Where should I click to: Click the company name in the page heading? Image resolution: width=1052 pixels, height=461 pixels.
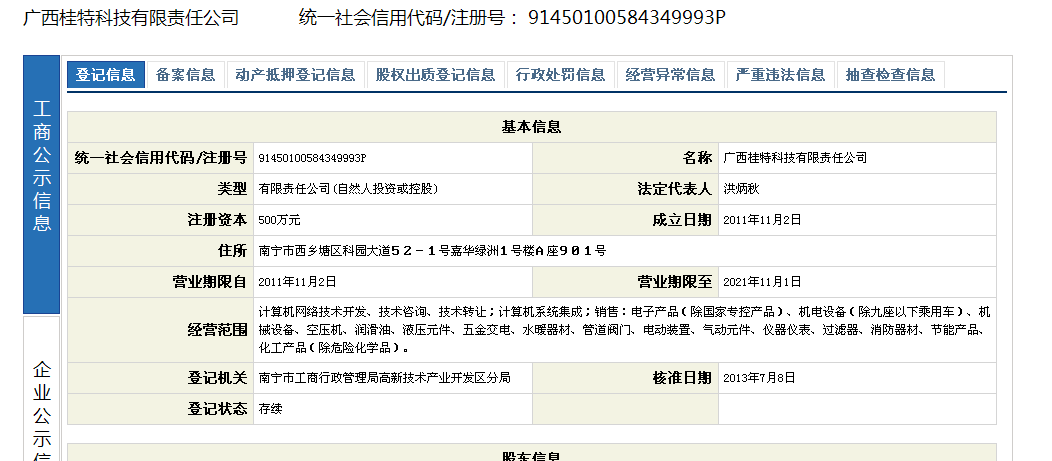click(131, 17)
